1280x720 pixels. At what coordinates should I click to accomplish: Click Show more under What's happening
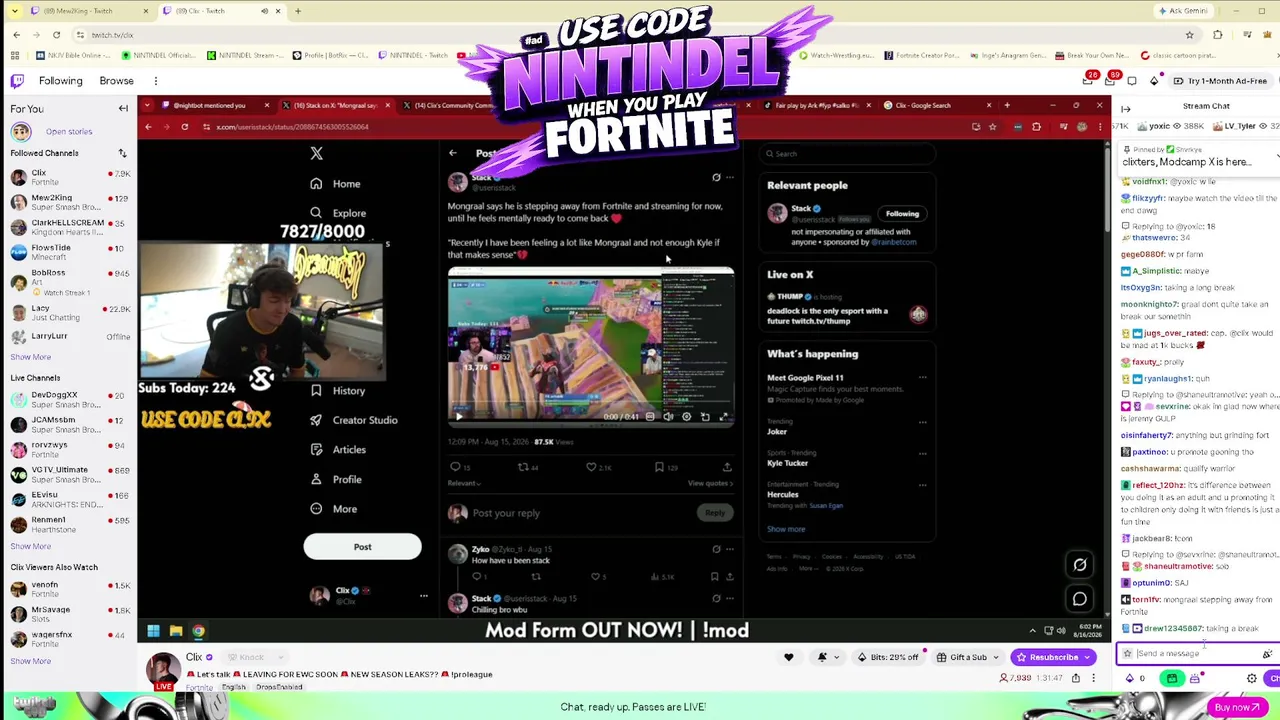pos(786,530)
